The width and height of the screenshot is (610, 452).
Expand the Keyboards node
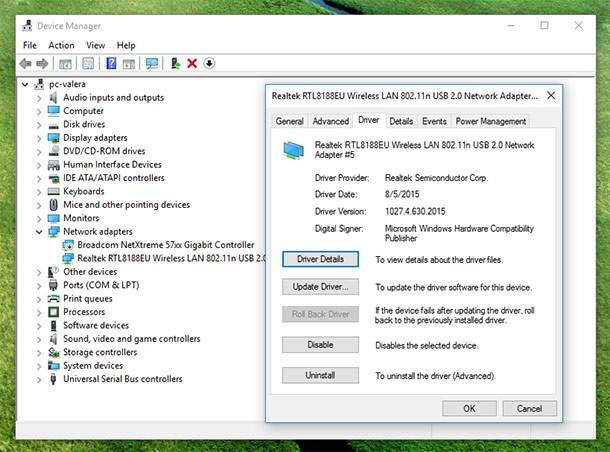point(39,192)
